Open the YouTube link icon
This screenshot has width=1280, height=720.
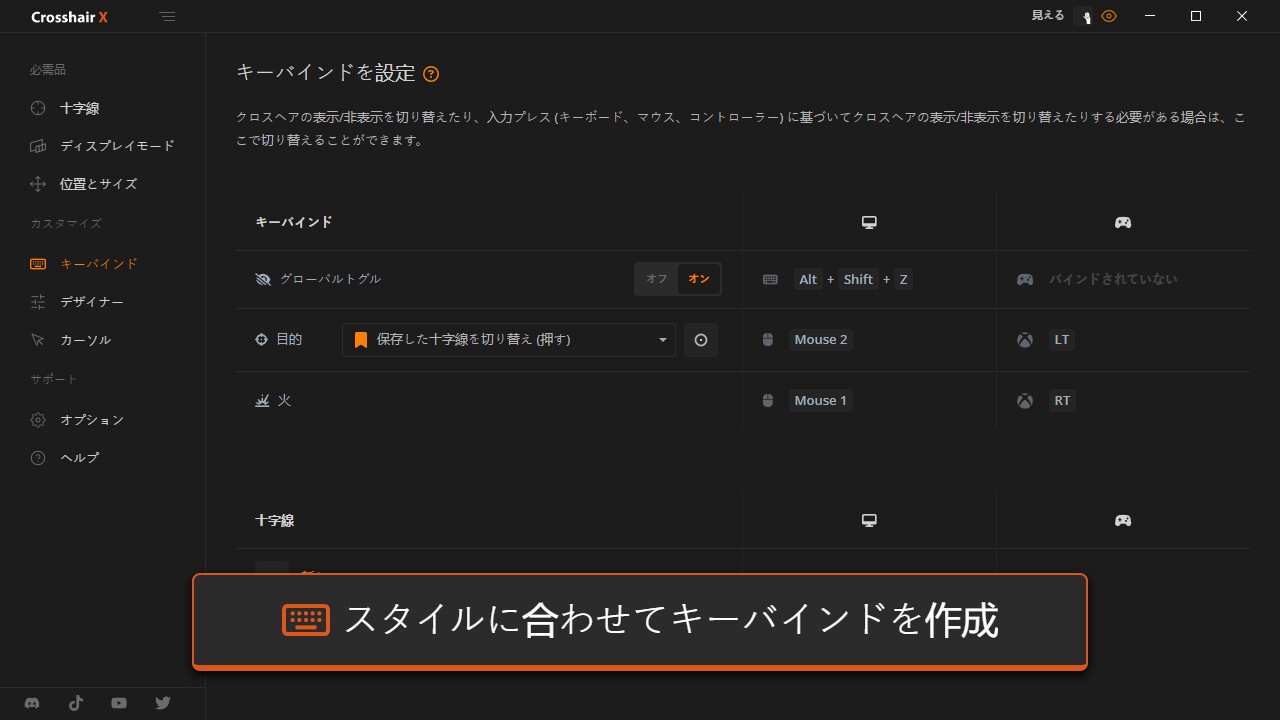click(119, 703)
